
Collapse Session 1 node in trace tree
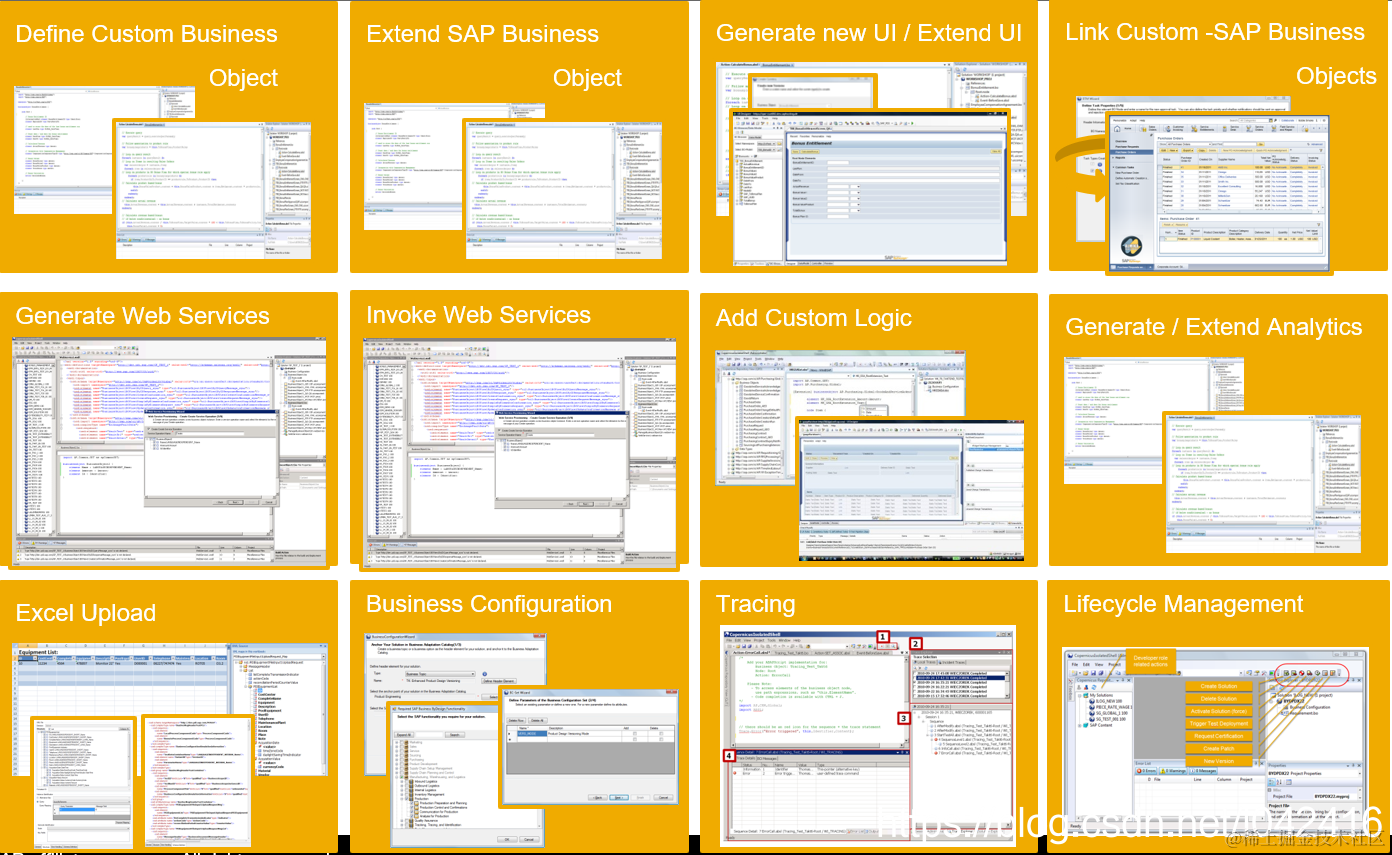pos(920,717)
